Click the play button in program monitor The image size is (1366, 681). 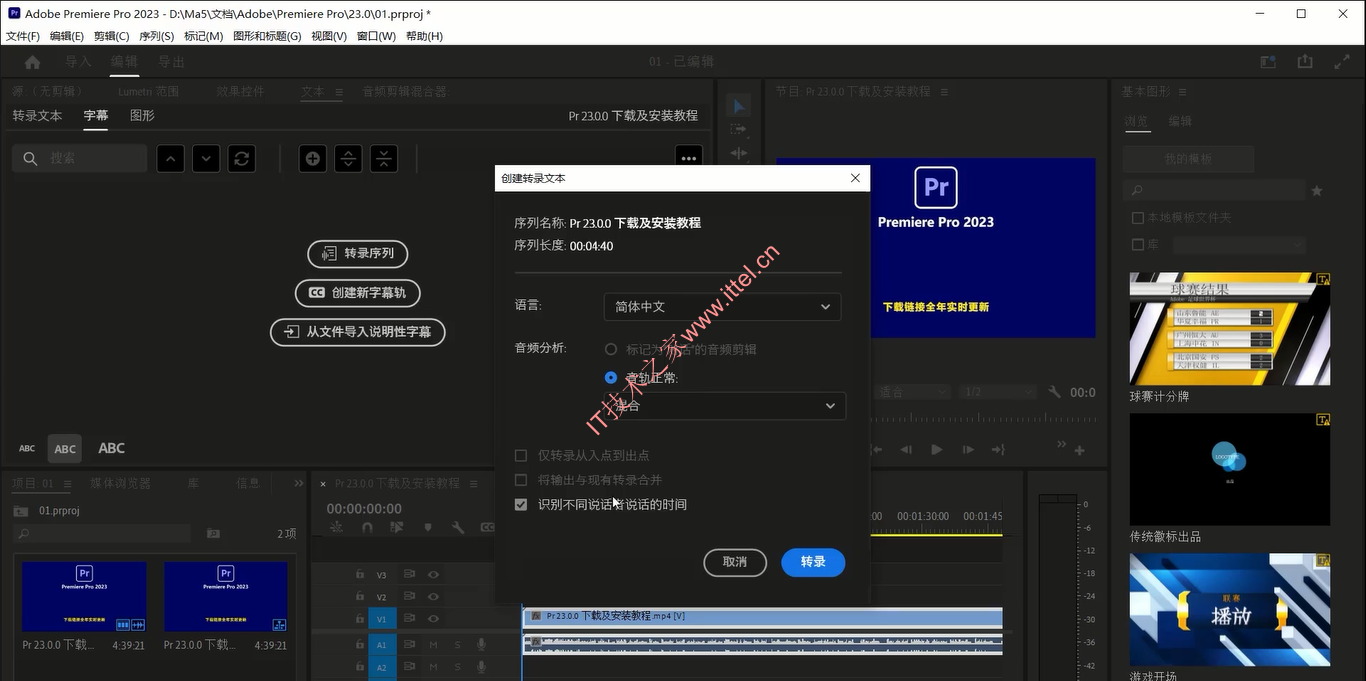point(937,450)
